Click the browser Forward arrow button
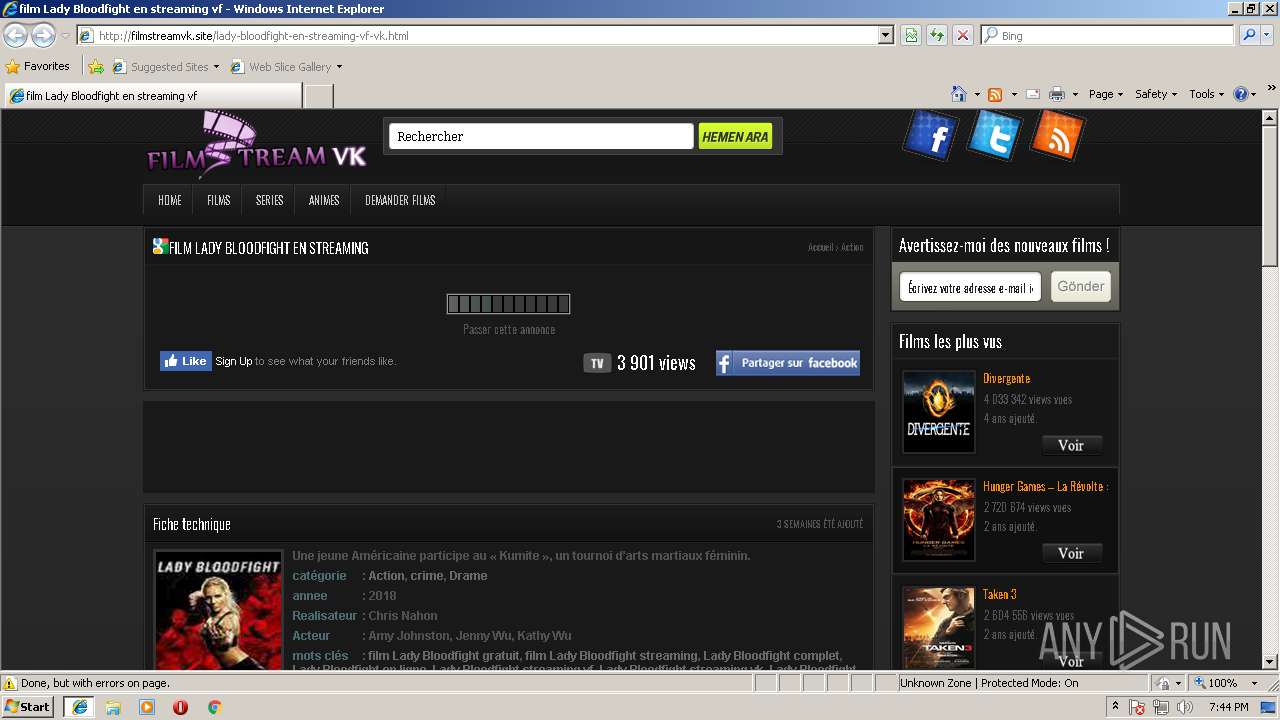Image resolution: width=1280 pixels, height=720 pixels. (43, 36)
